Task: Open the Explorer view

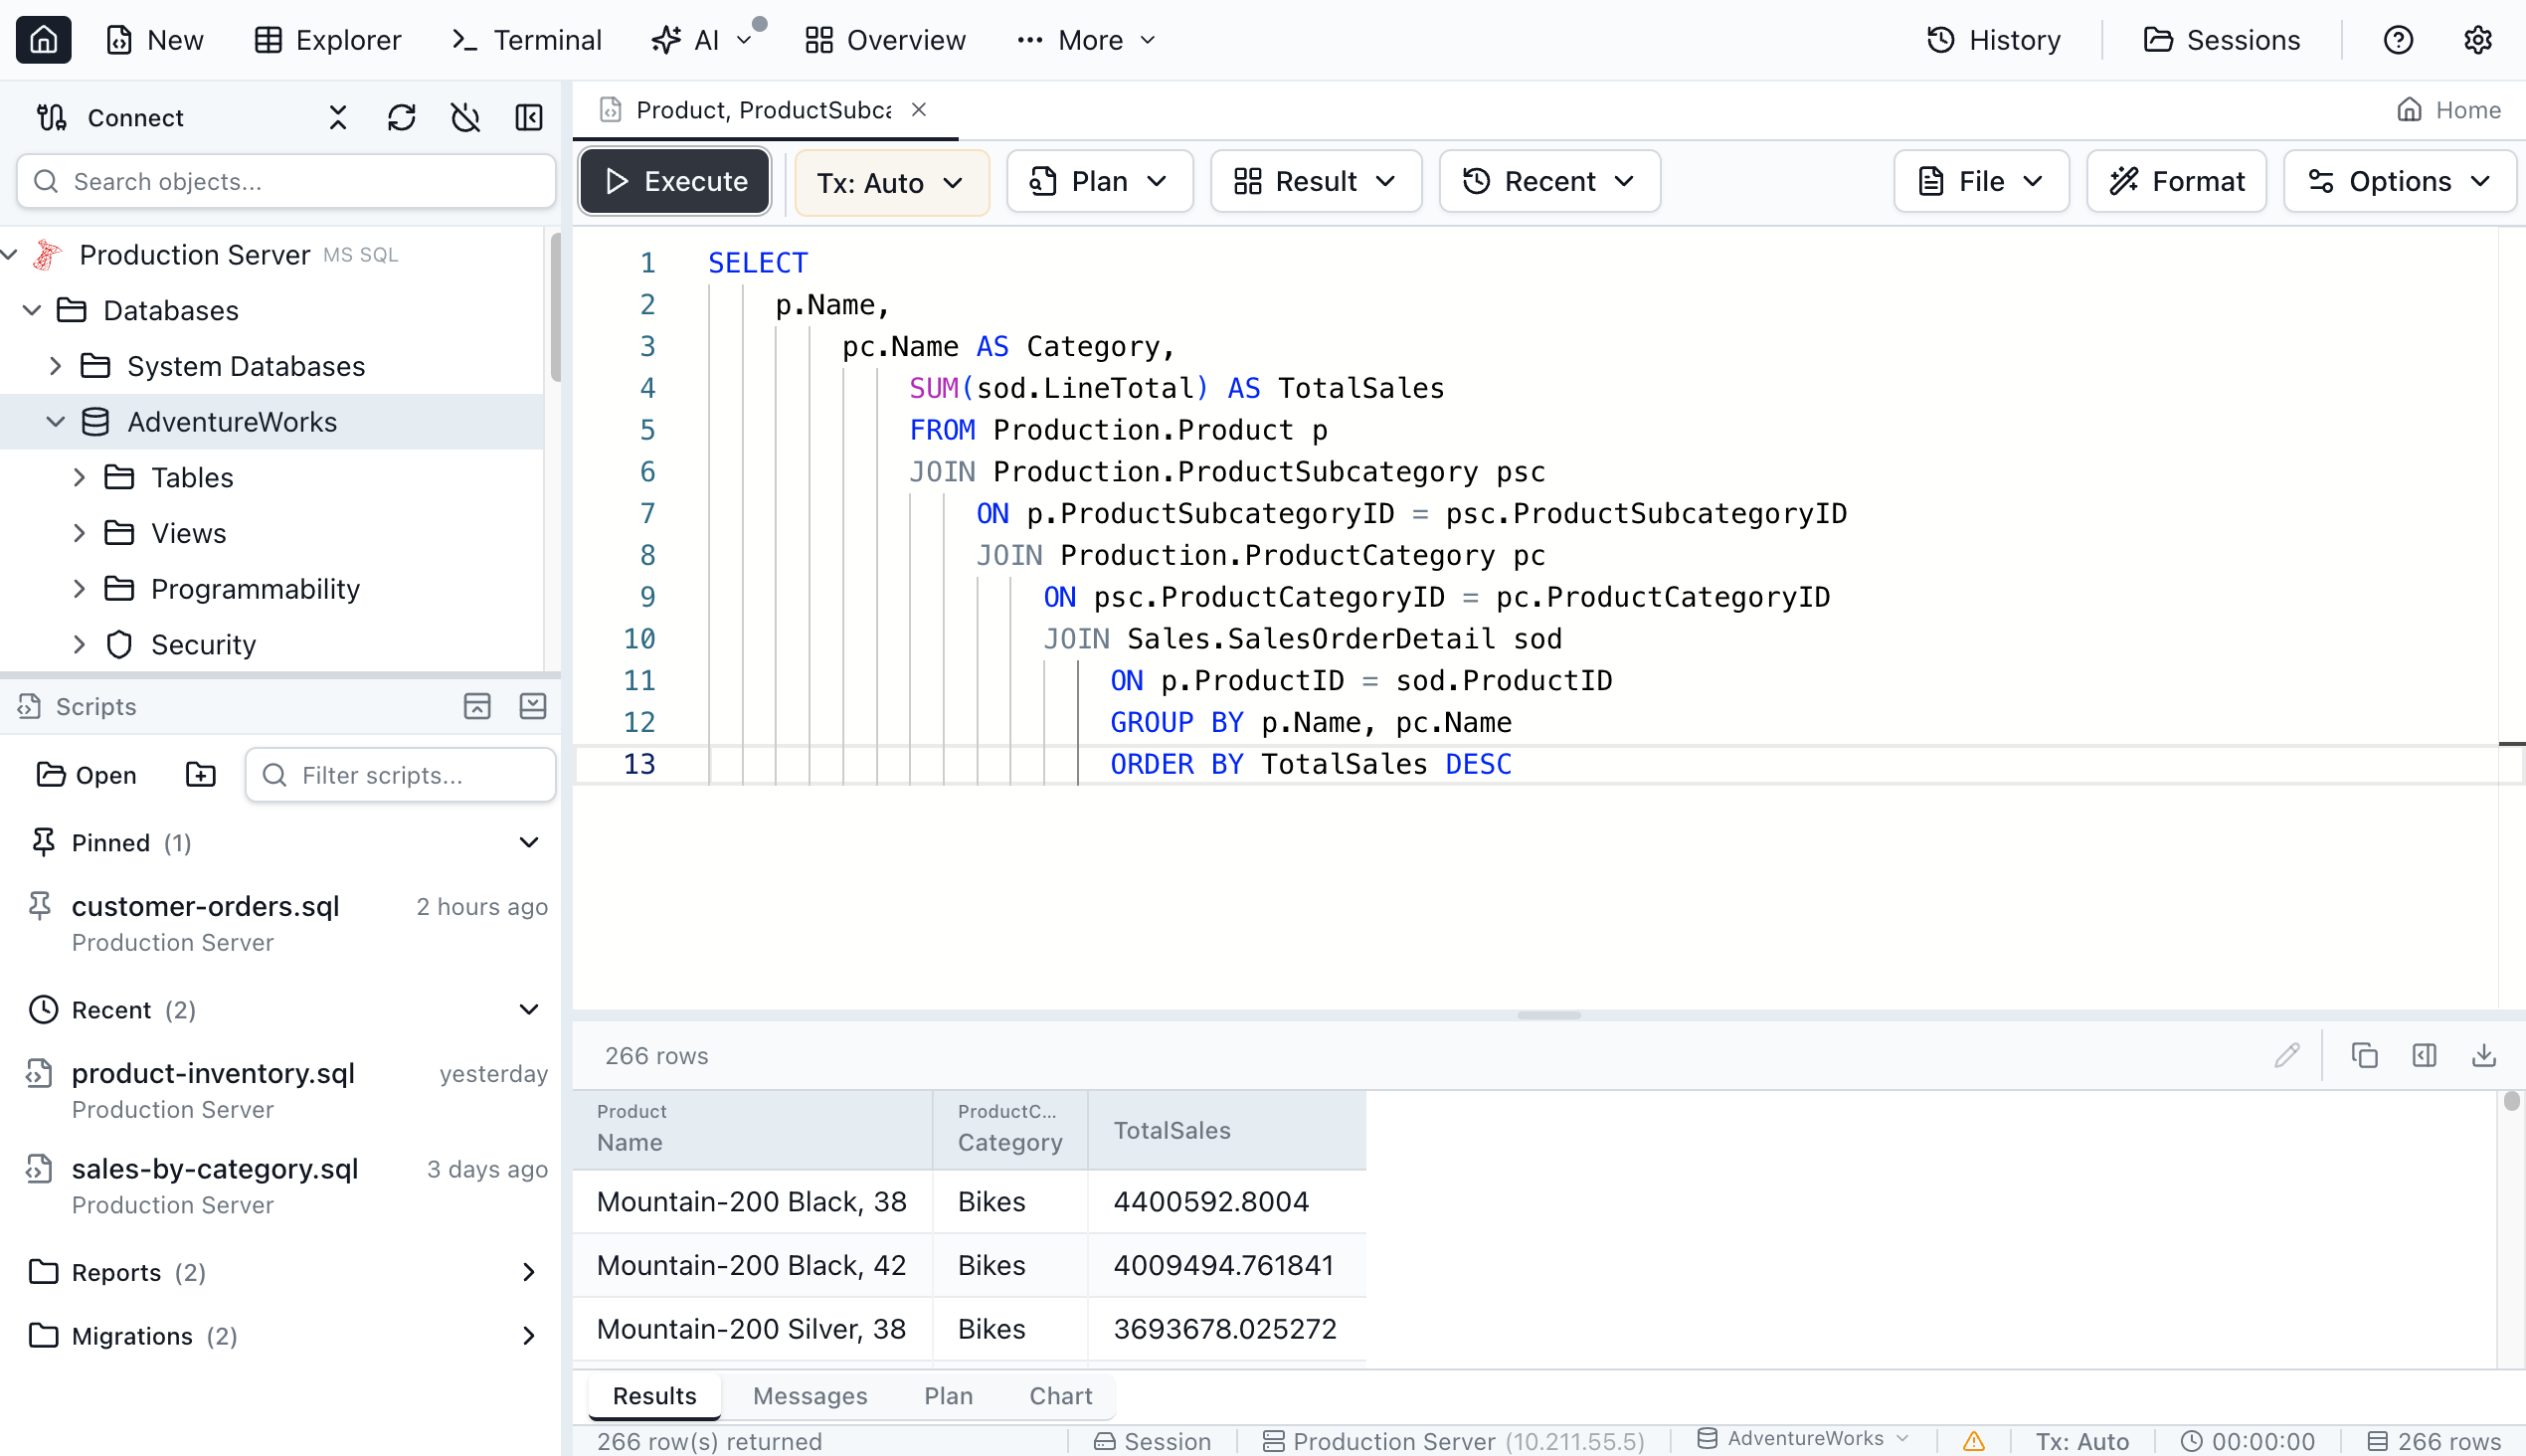Action: pos(327,40)
